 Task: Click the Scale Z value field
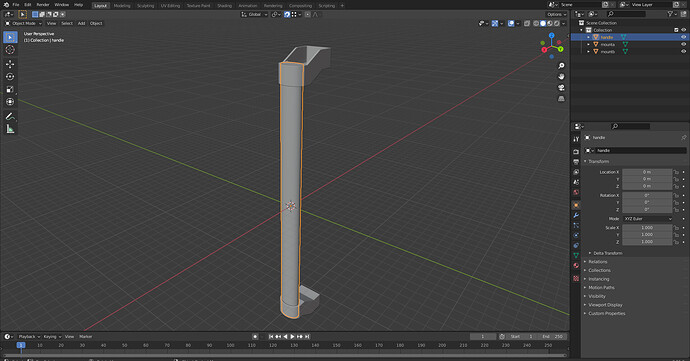[647, 242]
